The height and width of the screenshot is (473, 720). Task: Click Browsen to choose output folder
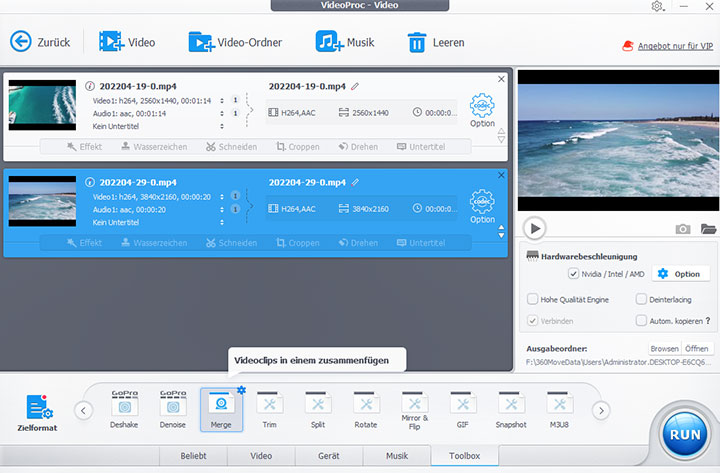[663, 349]
